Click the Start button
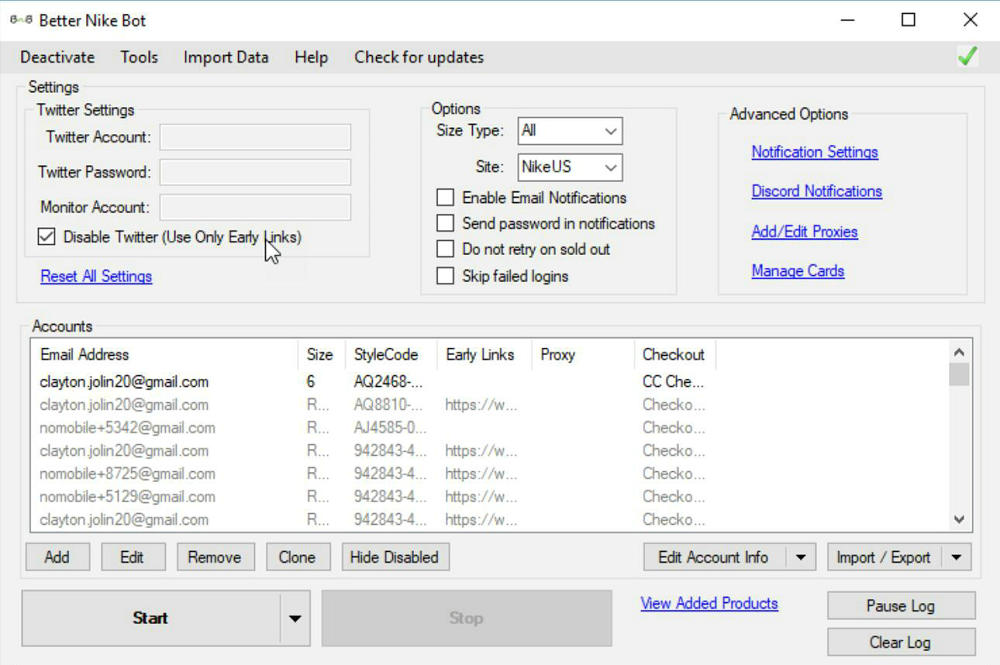 [151, 618]
